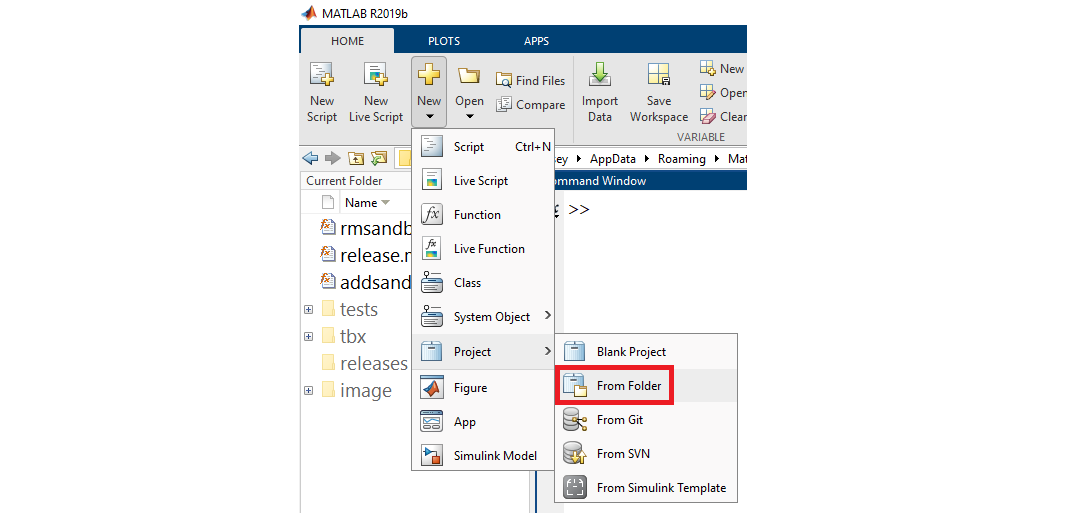Image resolution: width=1069 pixels, height=521 pixels.
Task: Click the New Script icon
Action: pos(321,76)
